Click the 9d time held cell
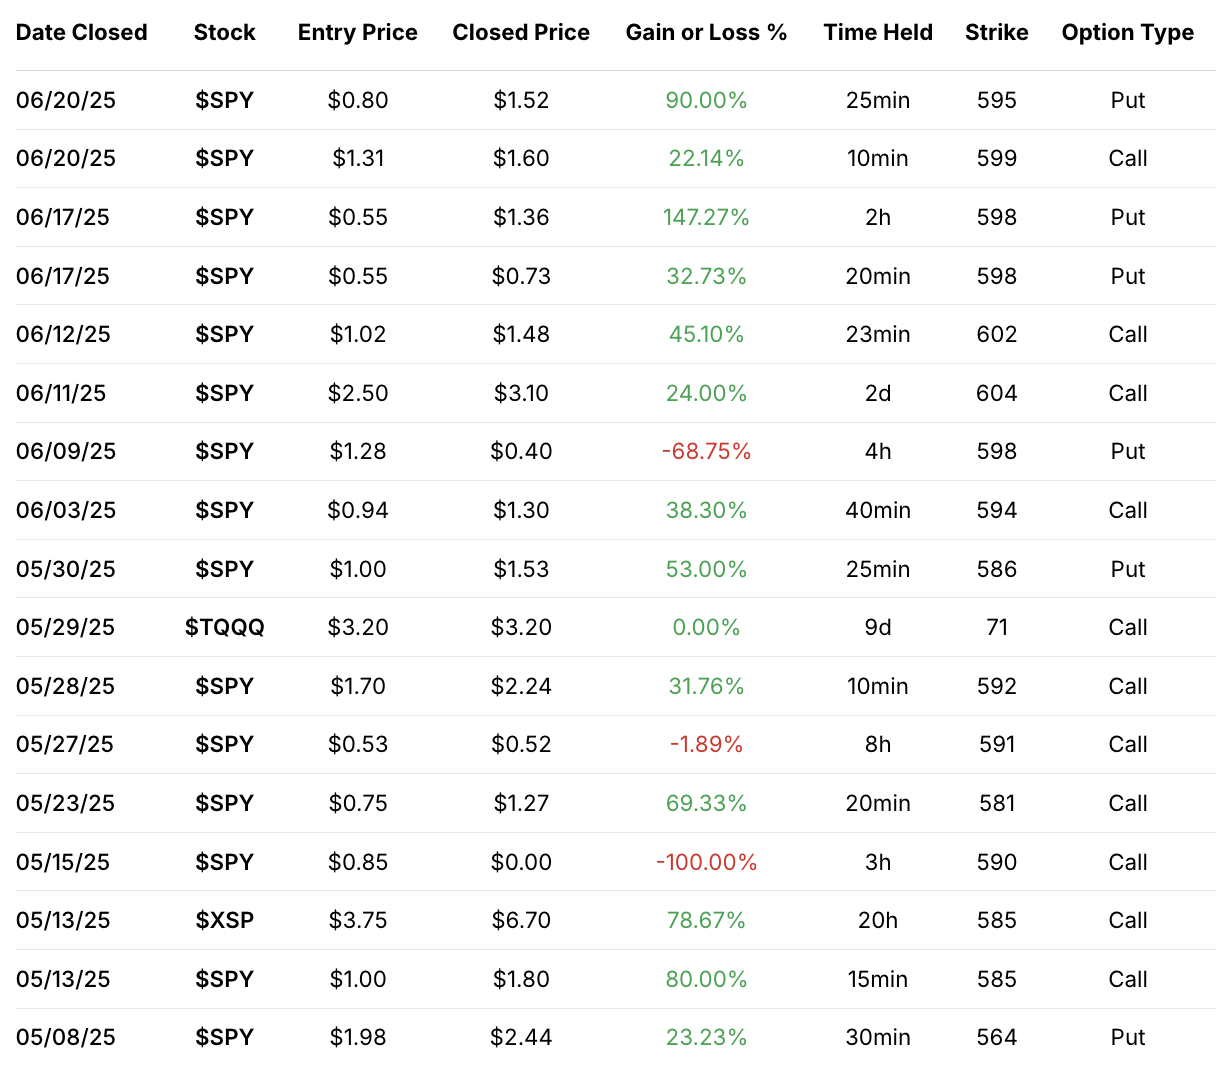The width and height of the screenshot is (1216, 1066). 878,627
